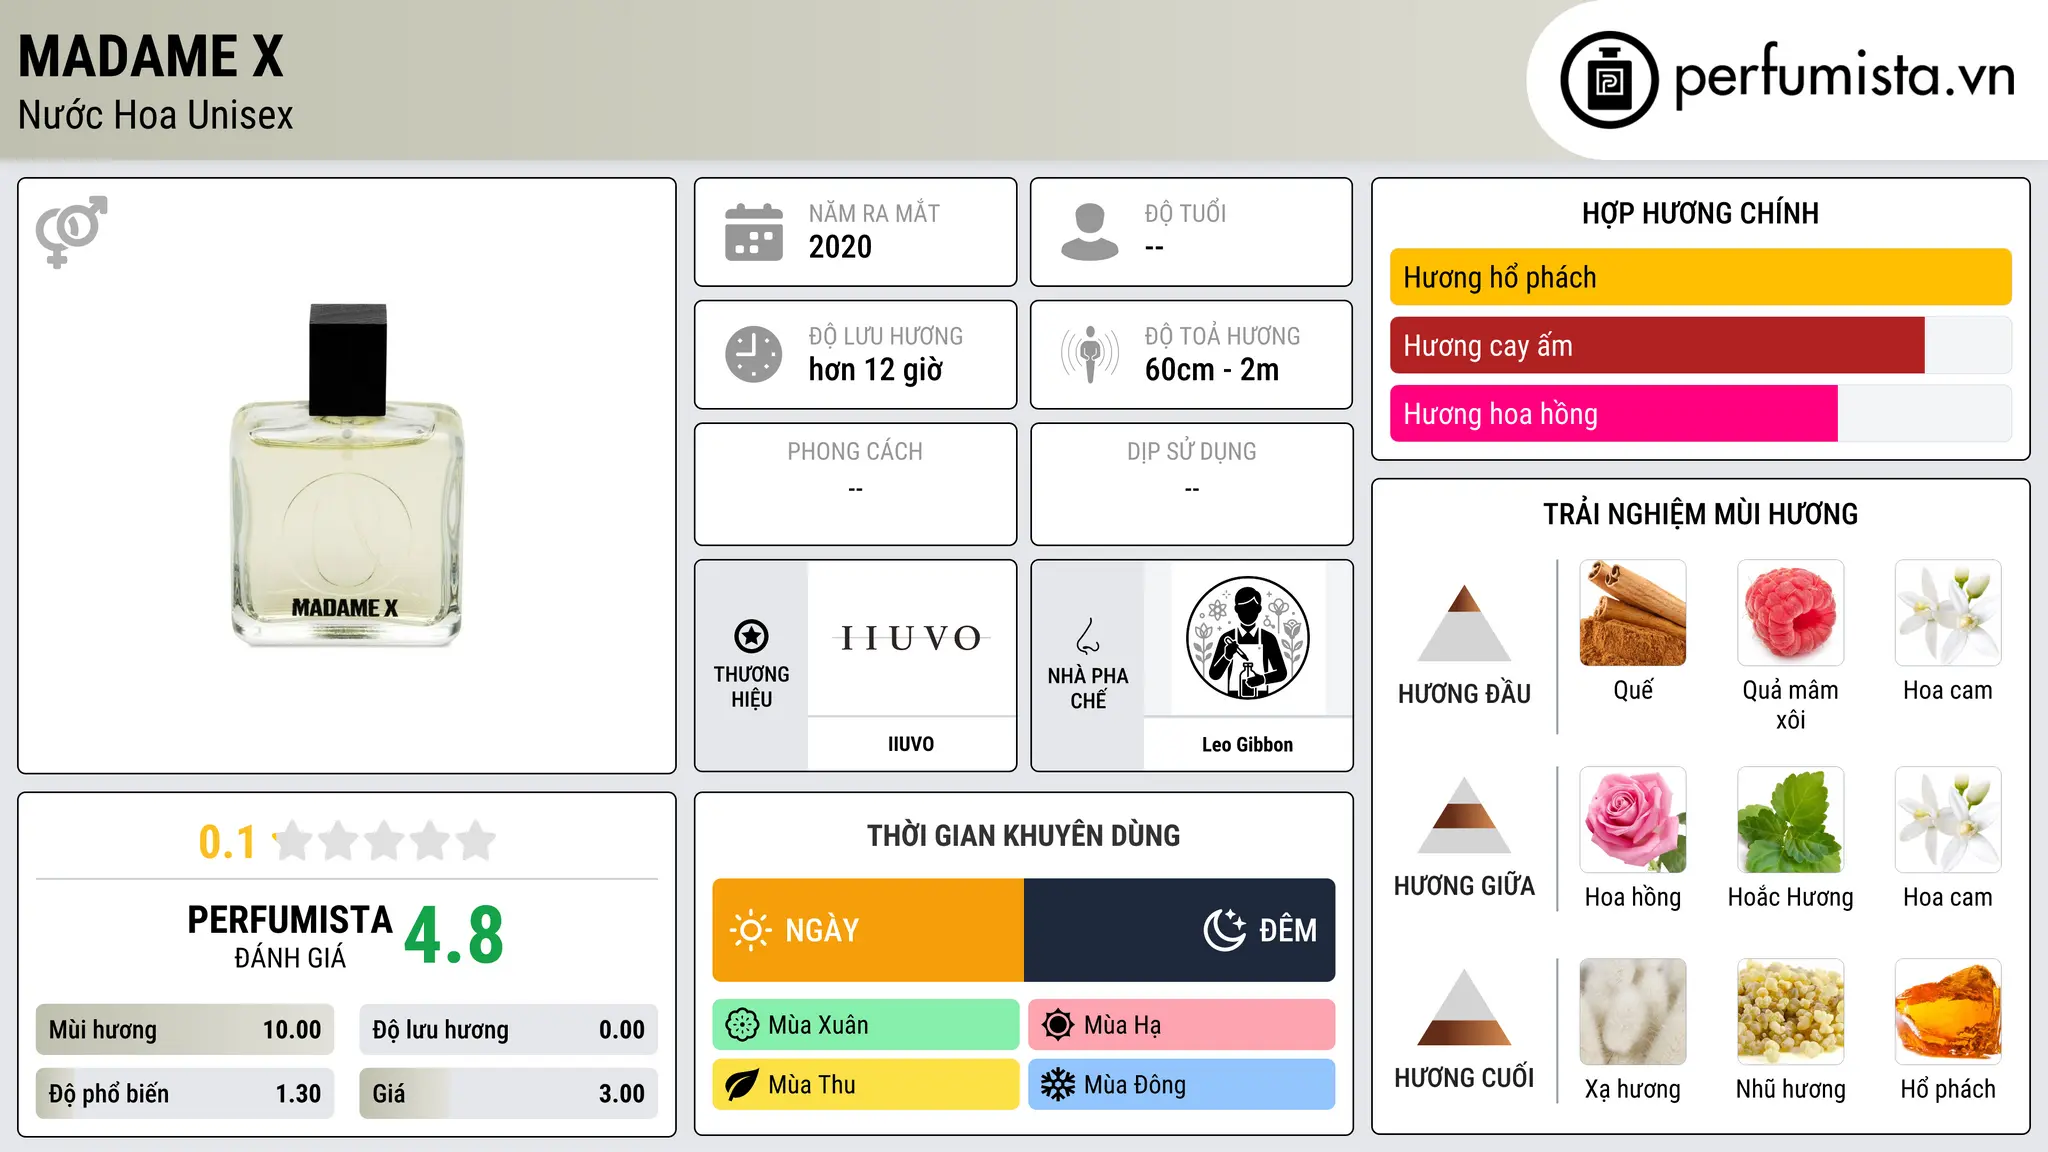This screenshot has width=2048, height=1152.
Task: Click the IIUVO brand name caption
Action: click(x=911, y=744)
